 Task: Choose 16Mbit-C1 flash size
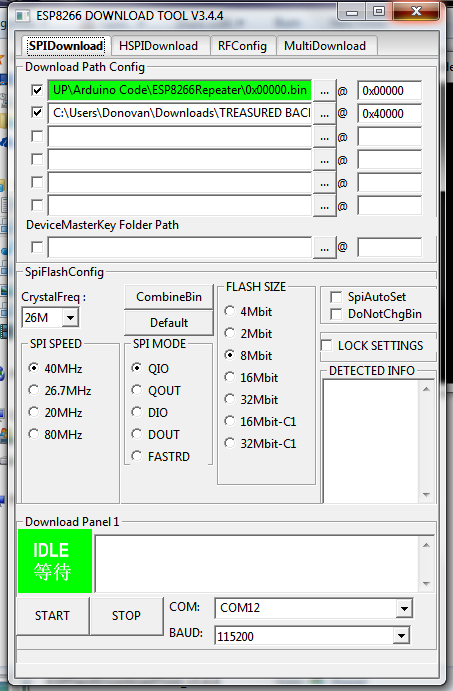(260, 422)
